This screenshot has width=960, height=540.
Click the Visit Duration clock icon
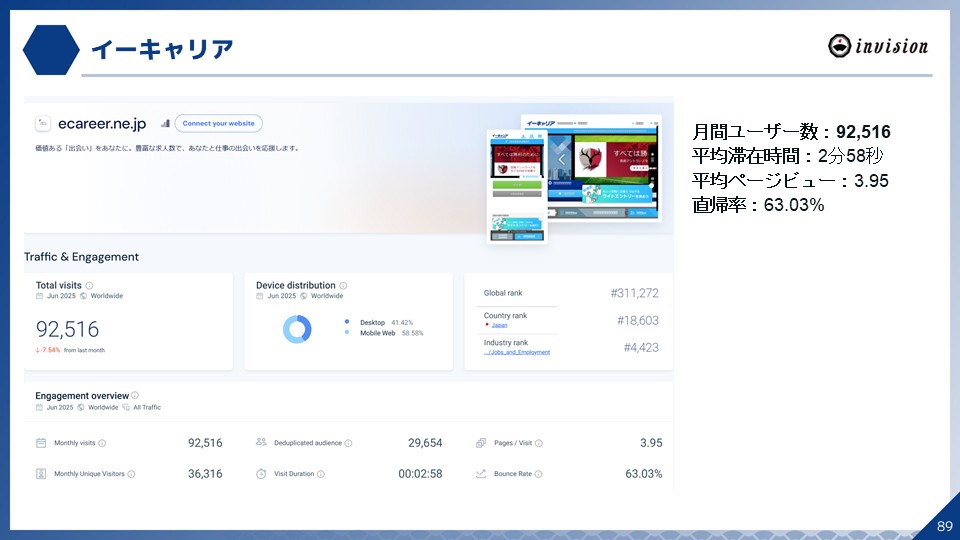[x=261, y=474]
